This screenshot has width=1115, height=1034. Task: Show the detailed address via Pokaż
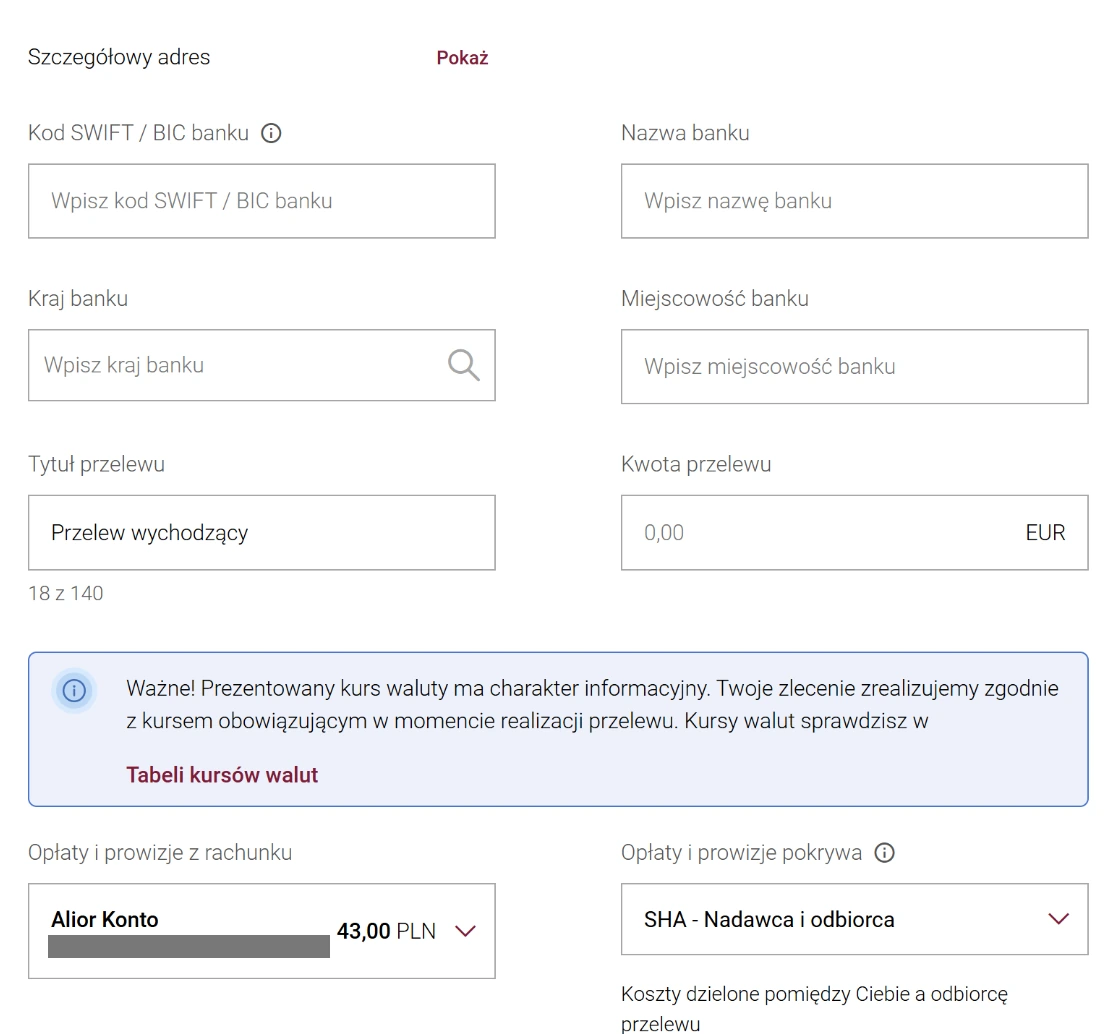(462, 58)
